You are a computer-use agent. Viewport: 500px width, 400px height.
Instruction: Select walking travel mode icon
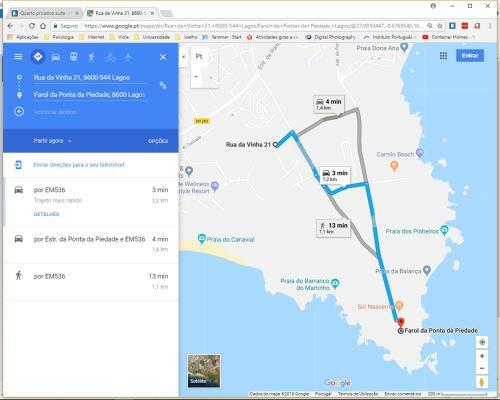point(91,57)
